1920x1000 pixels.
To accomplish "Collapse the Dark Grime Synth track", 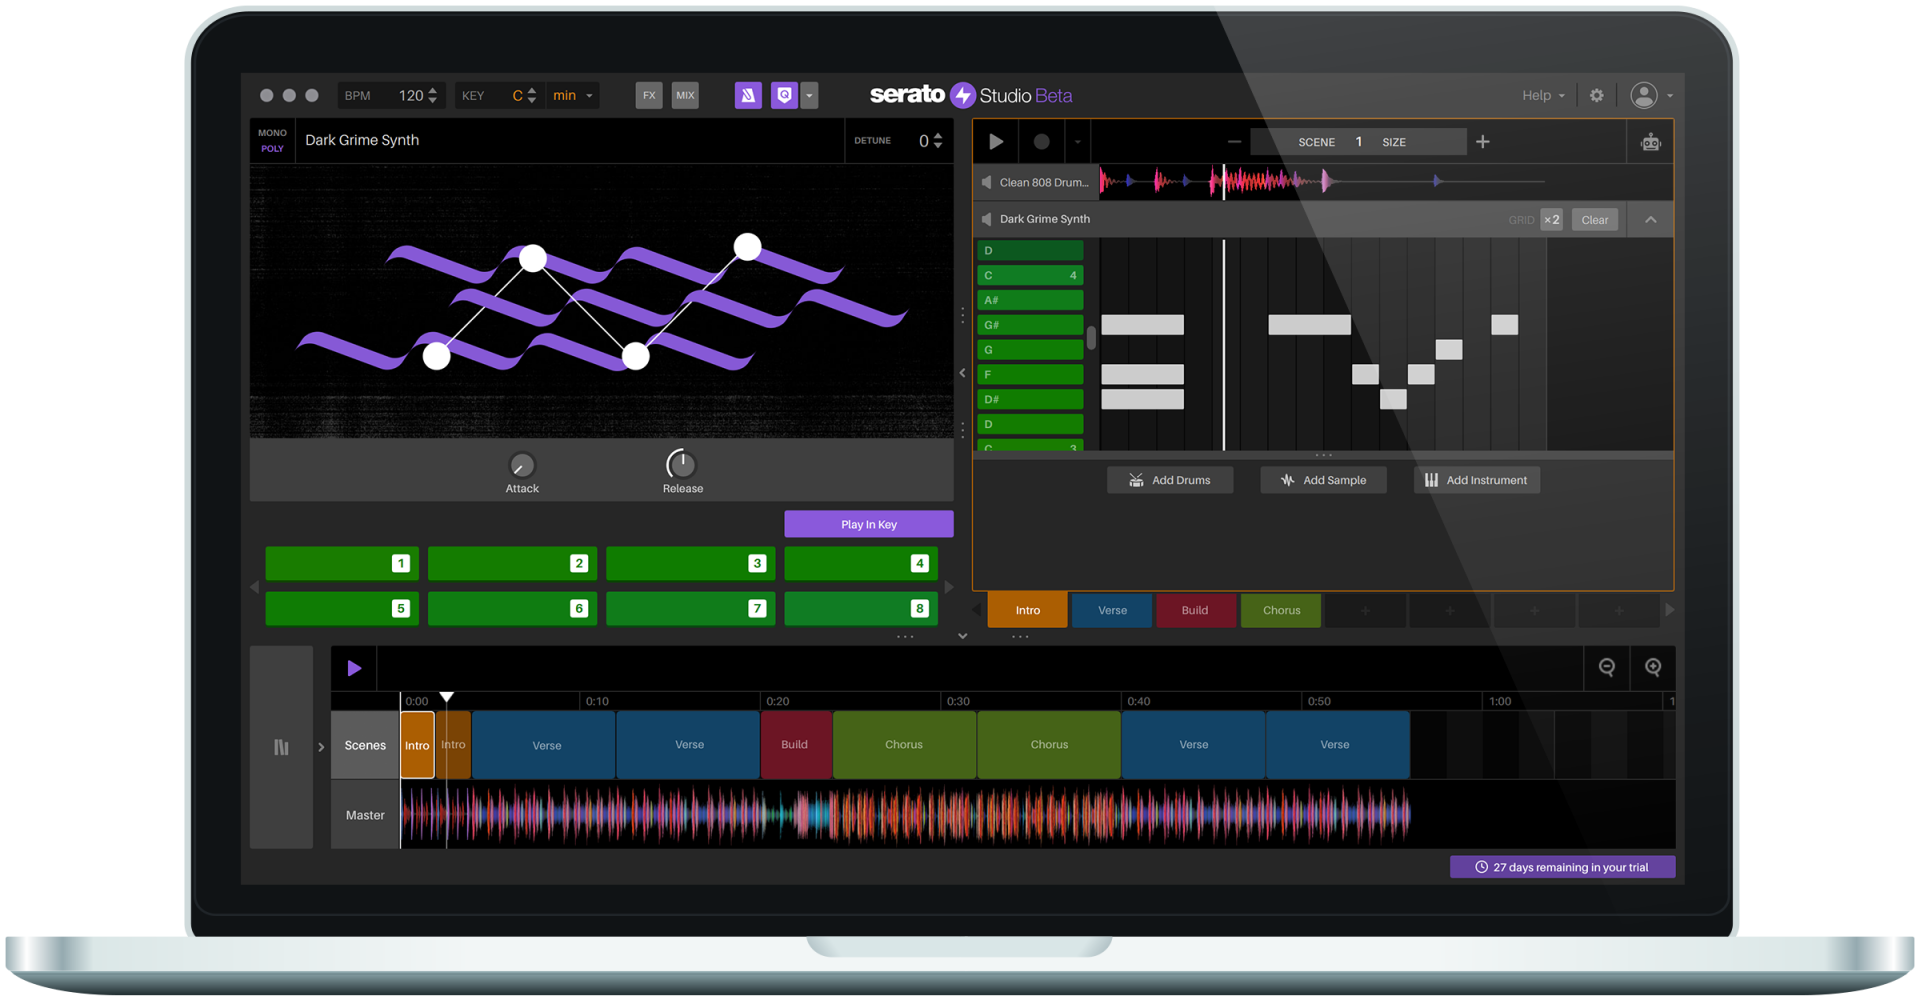I will tap(1650, 220).
